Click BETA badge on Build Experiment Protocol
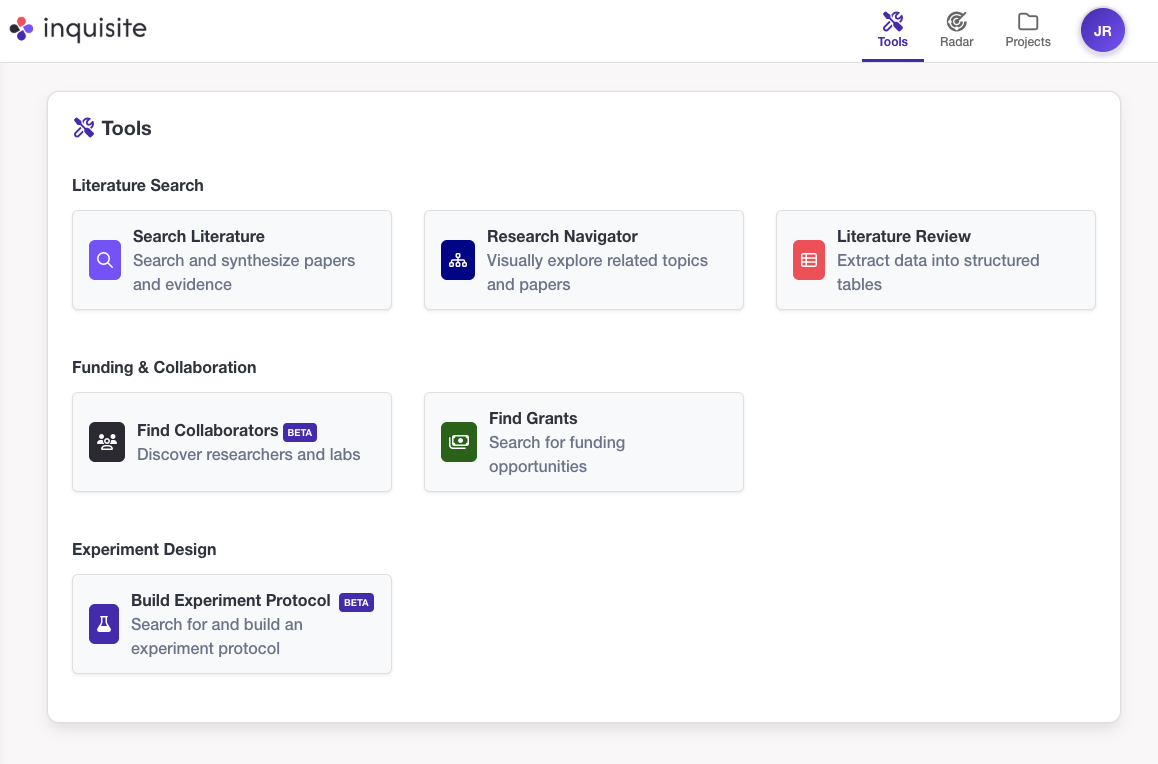Image resolution: width=1158 pixels, height=764 pixels. point(356,602)
